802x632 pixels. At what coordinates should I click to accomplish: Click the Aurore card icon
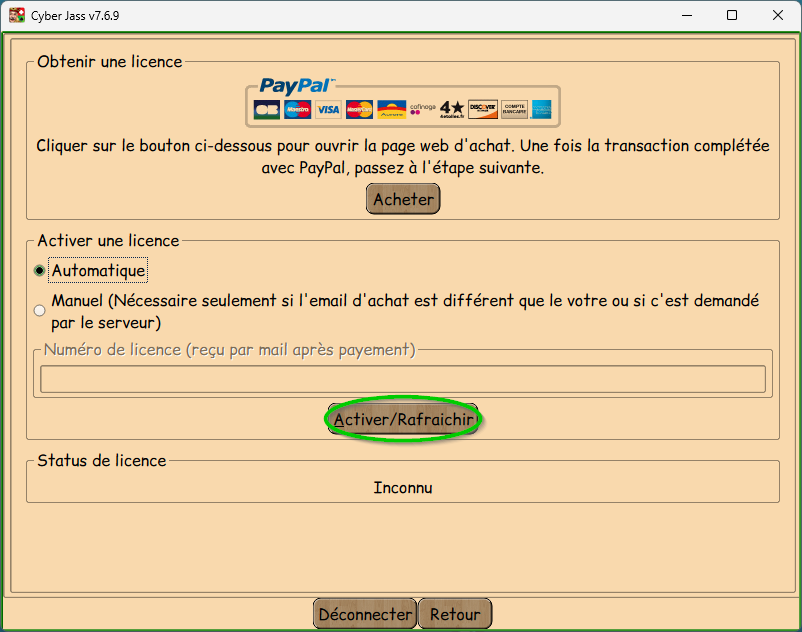pyautogui.click(x=392, y=109)
